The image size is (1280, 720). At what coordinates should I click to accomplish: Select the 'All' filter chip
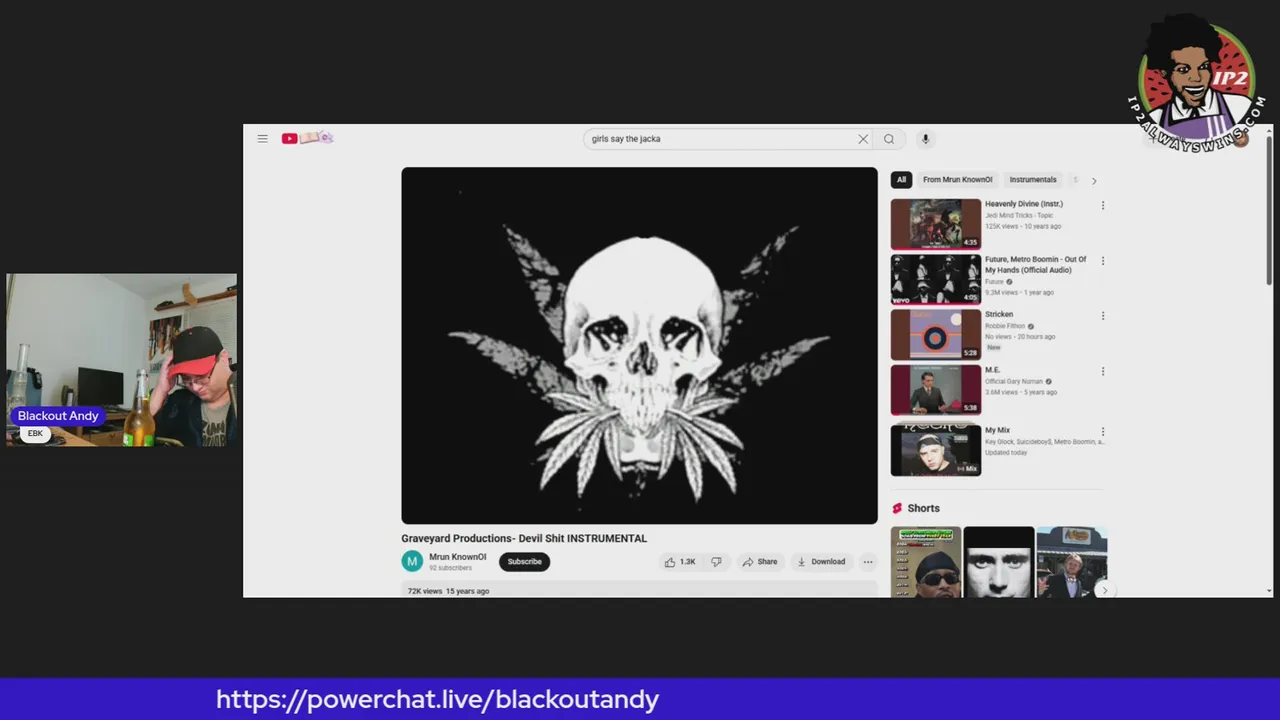point(901,180)
